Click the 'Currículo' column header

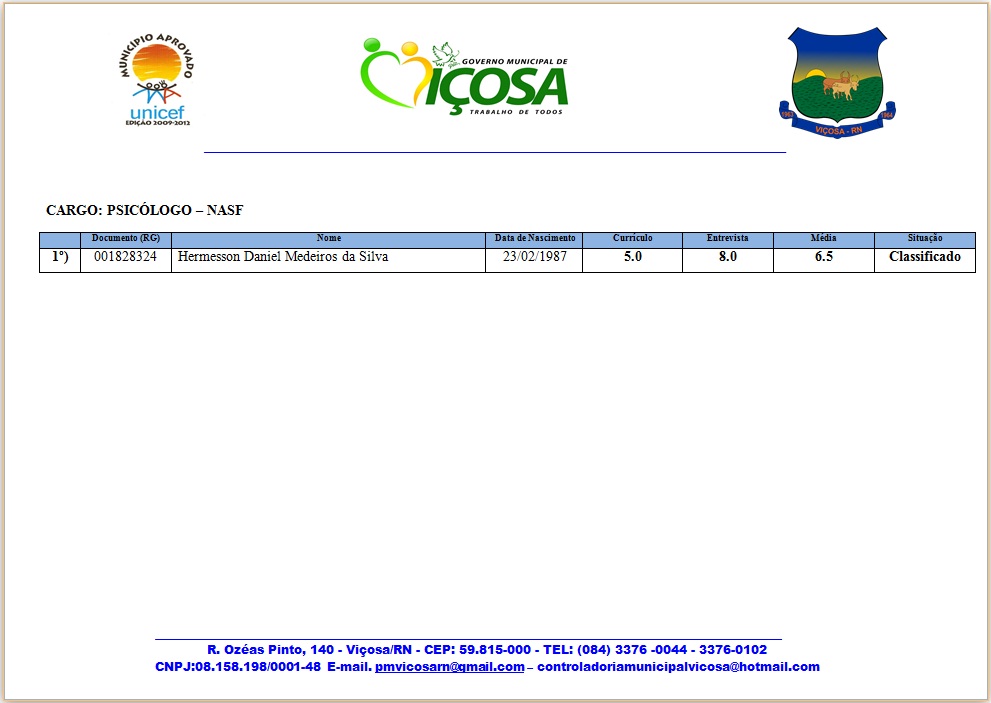point(633,238)
